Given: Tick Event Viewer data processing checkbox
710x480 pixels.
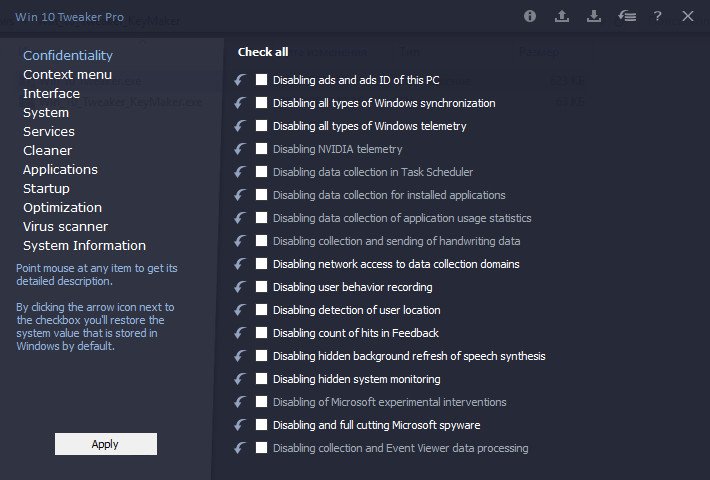Looking at the screenshot, I should [261, 448].
